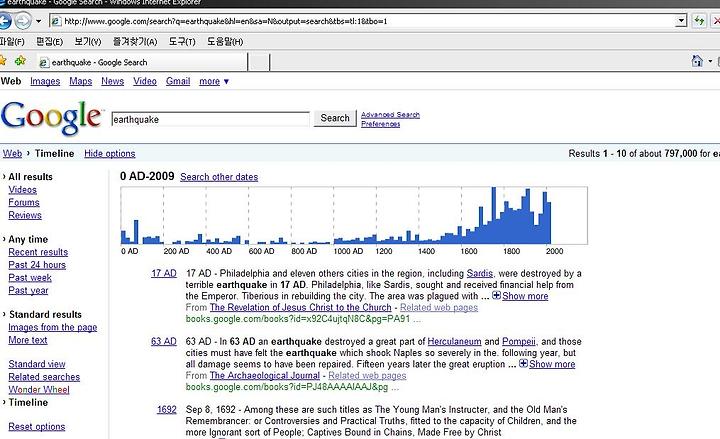Click the Video link in Google navigation
Screen dimensions: 720x439
[145, 81]
